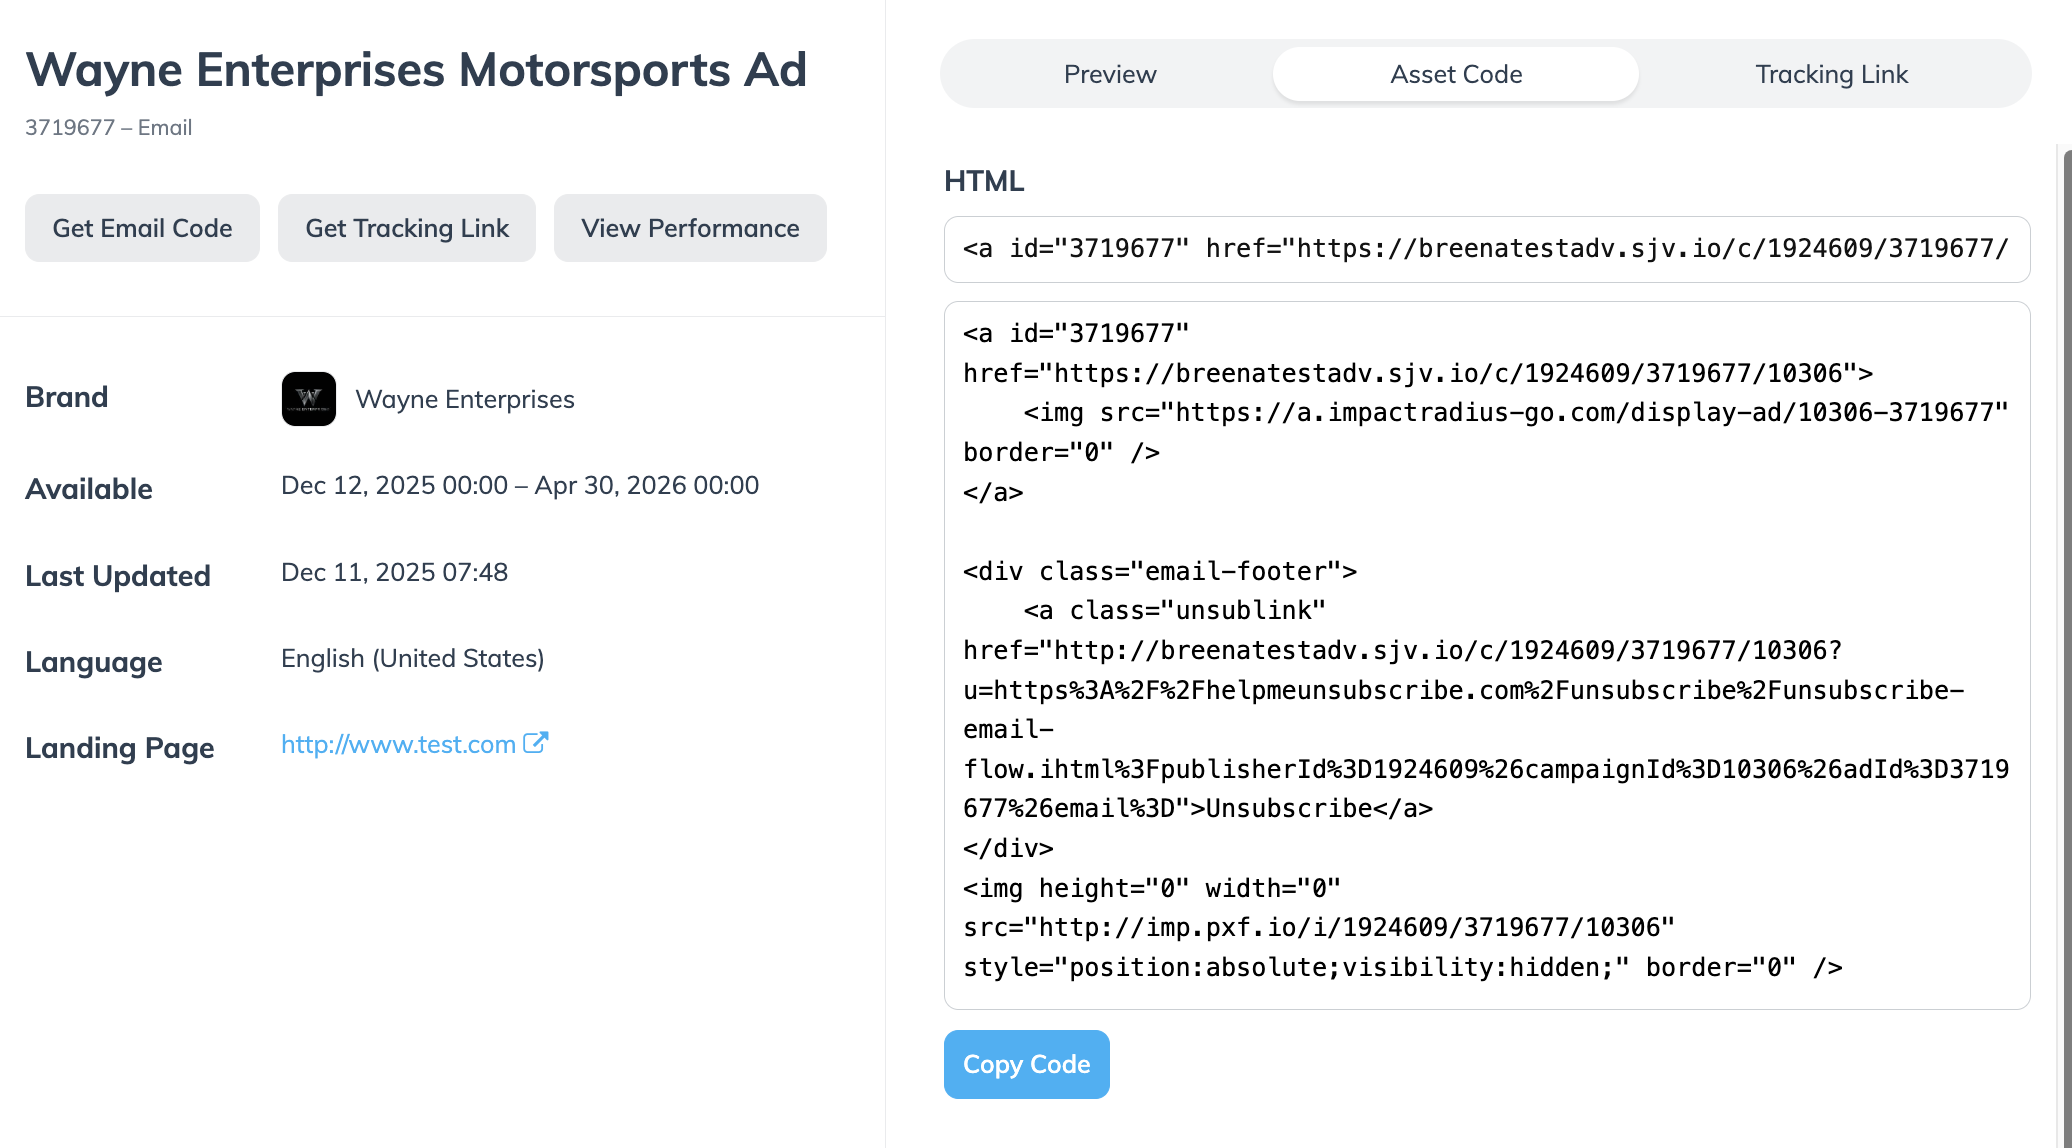
Task: Click the ad ID 3719677 – Email subtitle
Action: tap(108, 128)
